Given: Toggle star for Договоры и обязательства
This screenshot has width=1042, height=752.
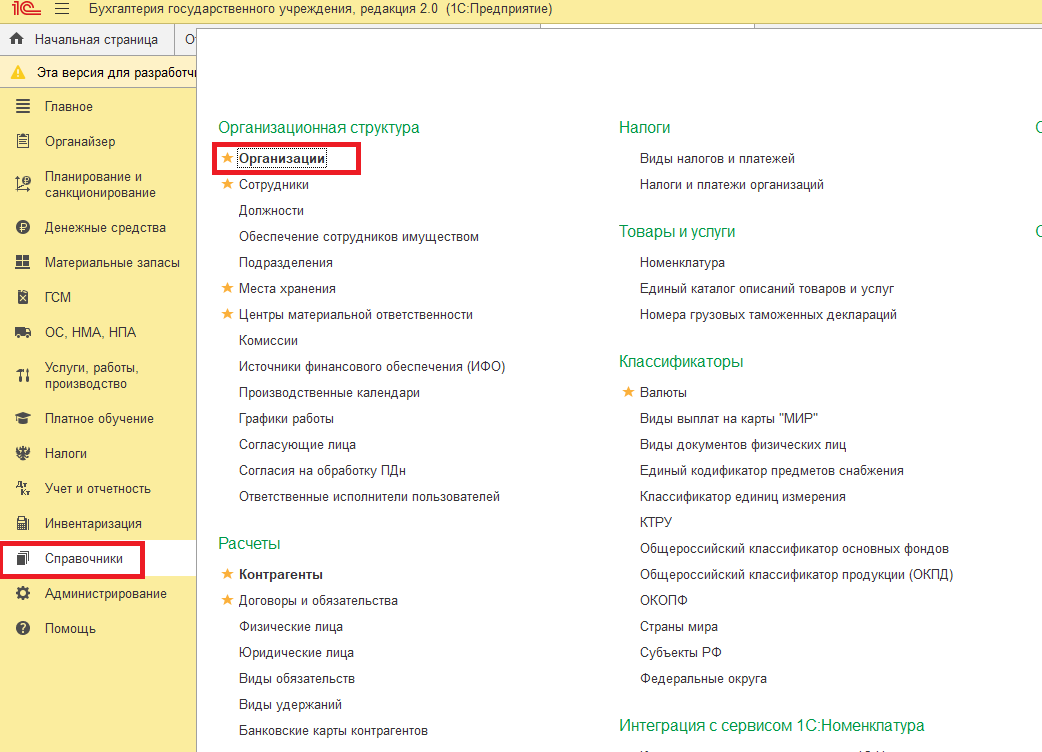Looking at the screenshot, I should 227,599.
